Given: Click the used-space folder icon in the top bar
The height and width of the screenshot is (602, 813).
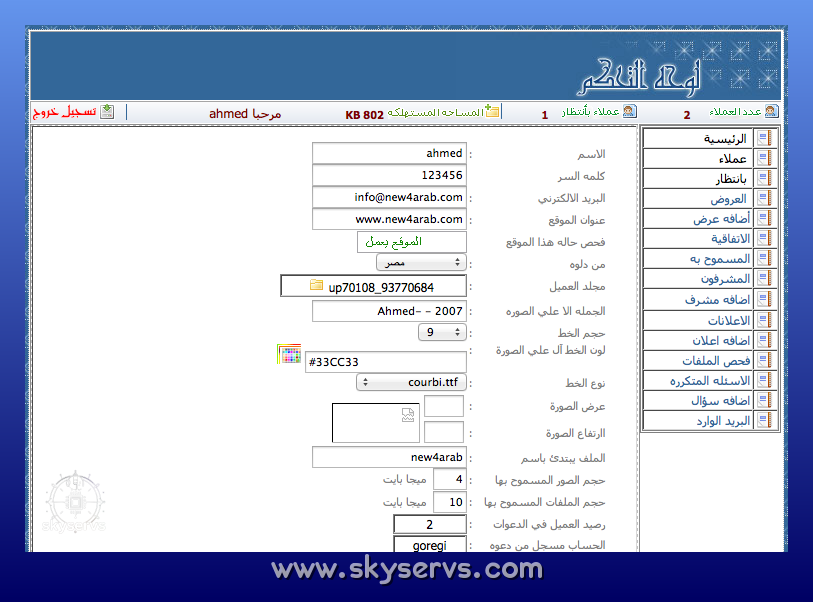Looking at the screenshot, I should 493,113.
